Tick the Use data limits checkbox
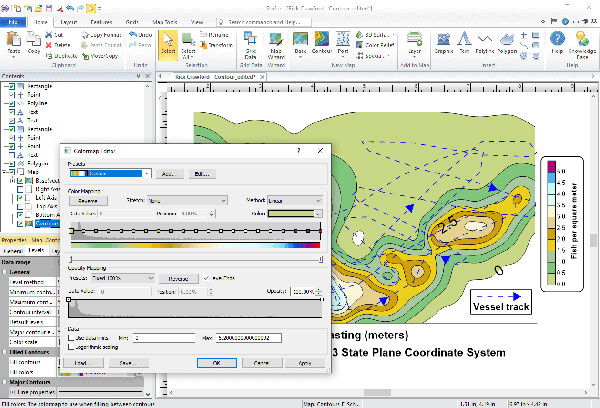The image size is (600, 408). (71, 338)
